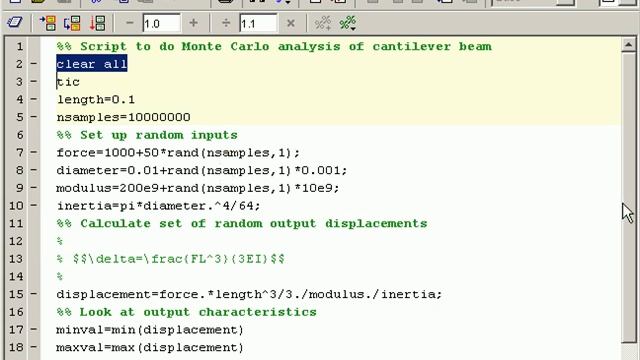Viewport: 640px width, 360px height.
Task: Set breakpoint on line 17 dash
Action: click(x=34, y=329)
